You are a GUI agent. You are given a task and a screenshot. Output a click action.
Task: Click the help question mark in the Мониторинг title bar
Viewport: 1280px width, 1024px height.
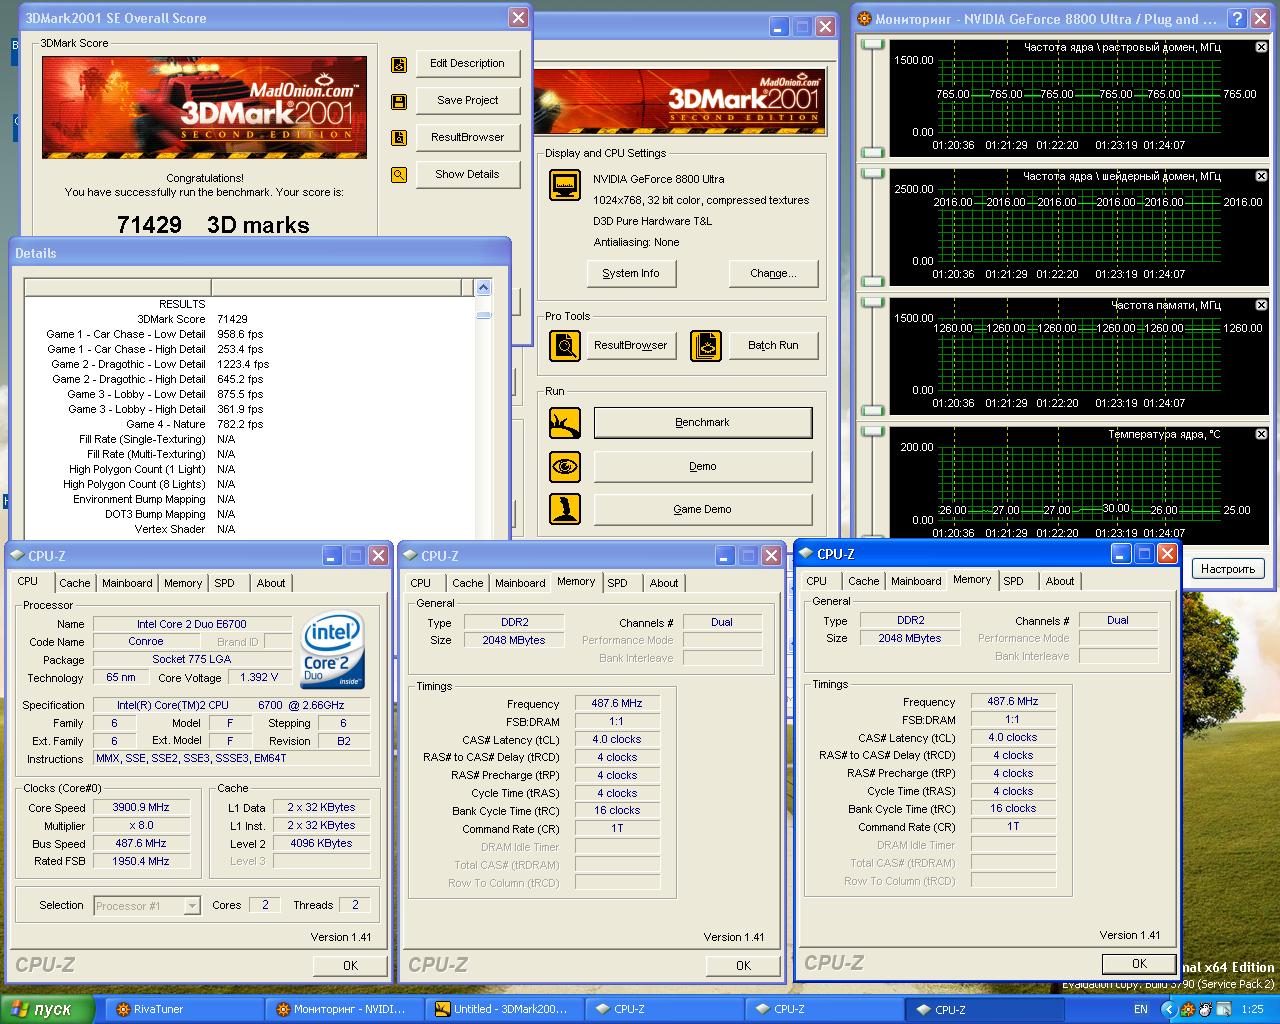point(1237,18)
